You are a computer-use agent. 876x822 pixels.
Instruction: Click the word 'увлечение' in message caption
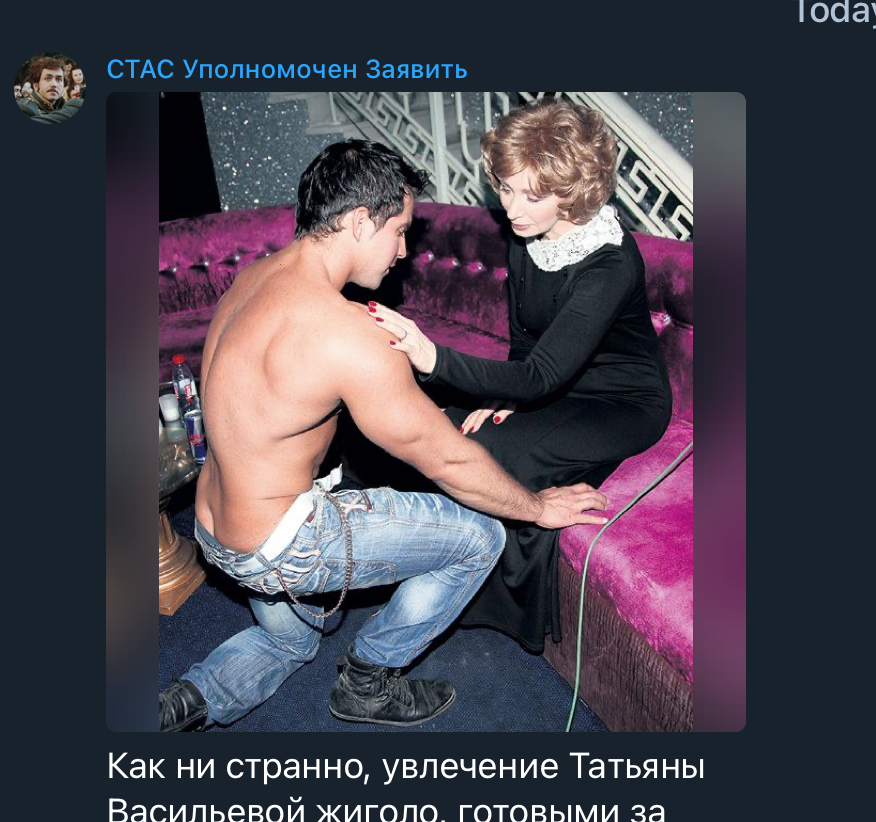[x=470, y=768]
